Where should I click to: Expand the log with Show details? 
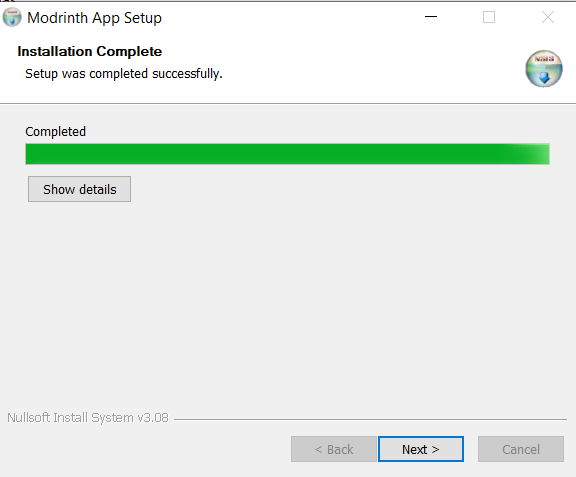pyautogui.click(x=79, y=189)
